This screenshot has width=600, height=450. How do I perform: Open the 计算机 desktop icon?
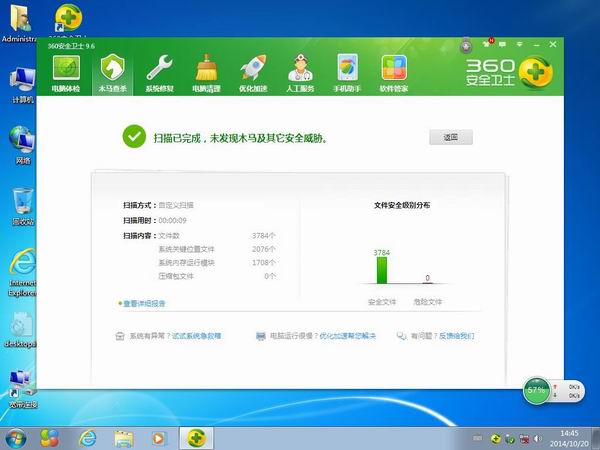tap(23, 85)
